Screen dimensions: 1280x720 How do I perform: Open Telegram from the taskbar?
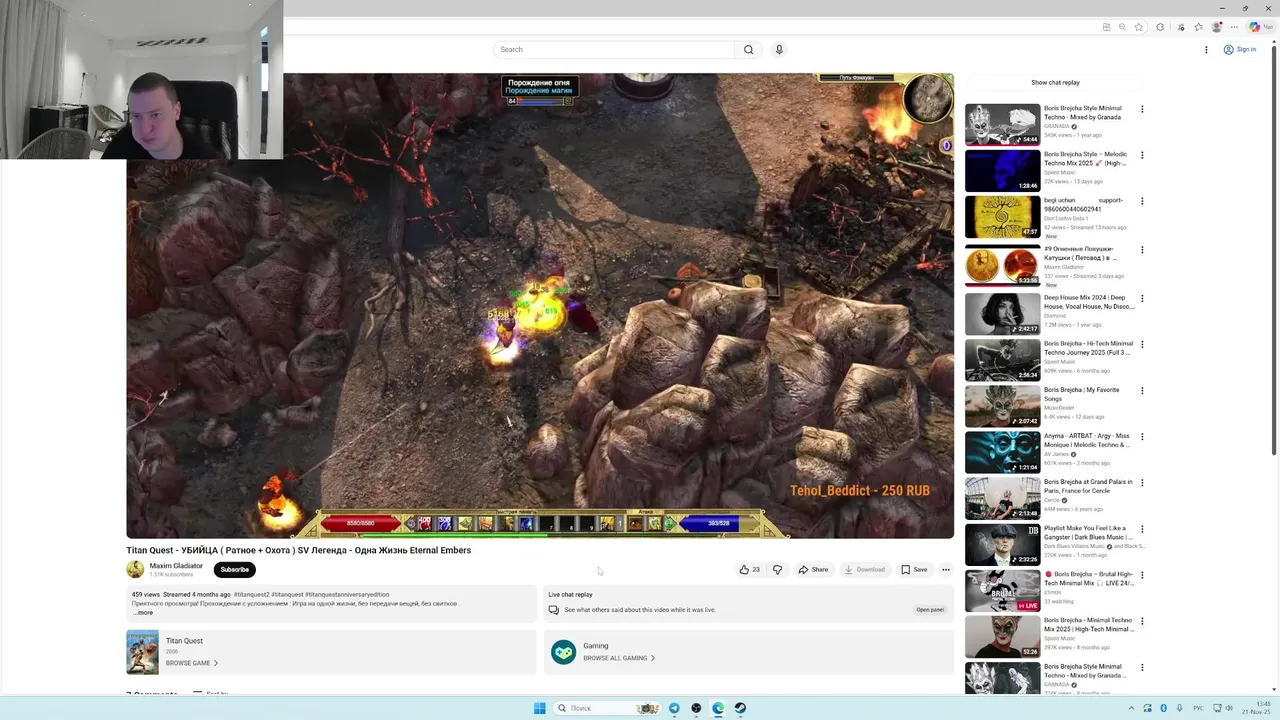pyautogui.click(x=674, y=708)
